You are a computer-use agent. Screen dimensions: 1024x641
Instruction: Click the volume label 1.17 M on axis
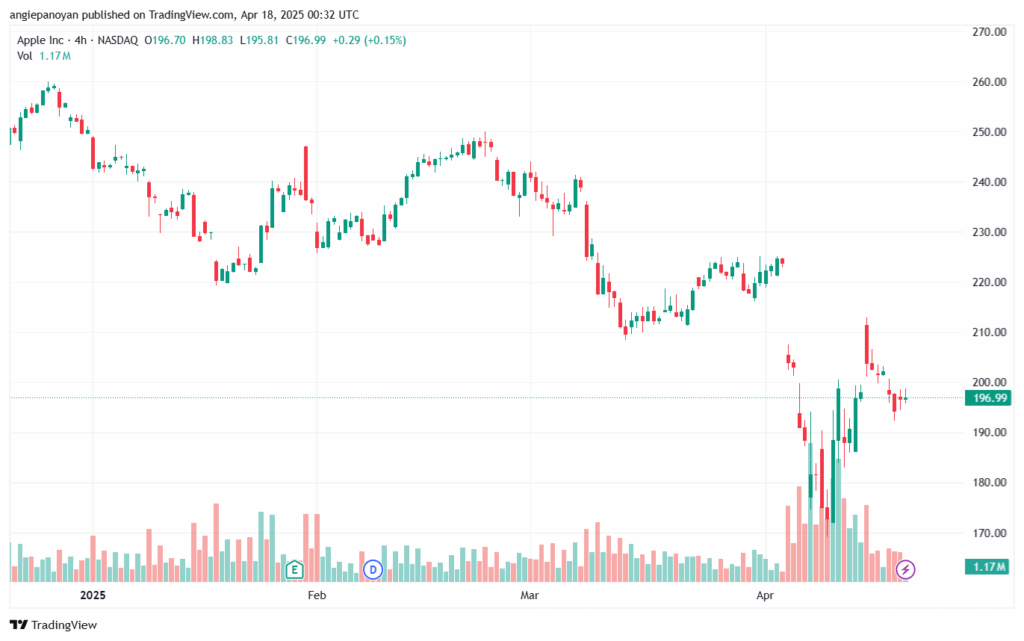[x=987, y=566]
